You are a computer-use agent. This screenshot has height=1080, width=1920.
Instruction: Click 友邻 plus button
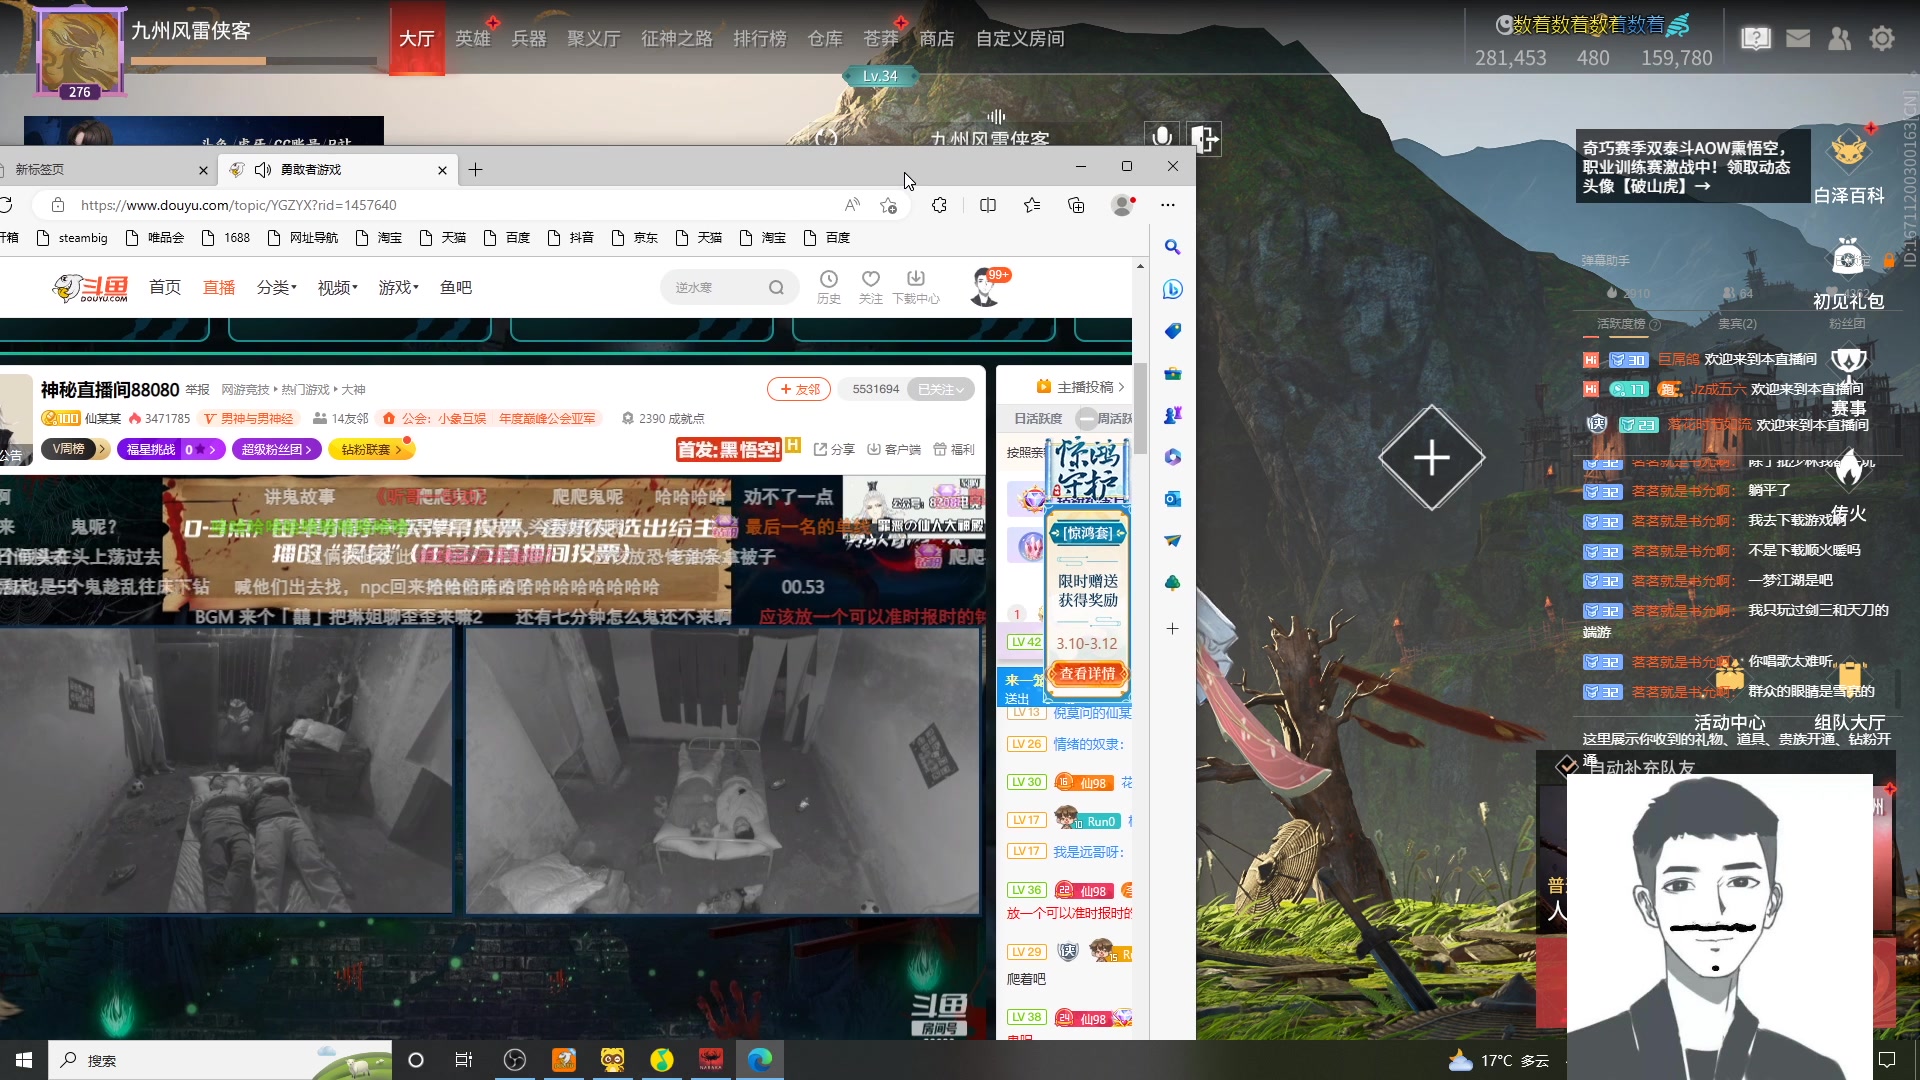pyautogui.click(x=800, y=390)
